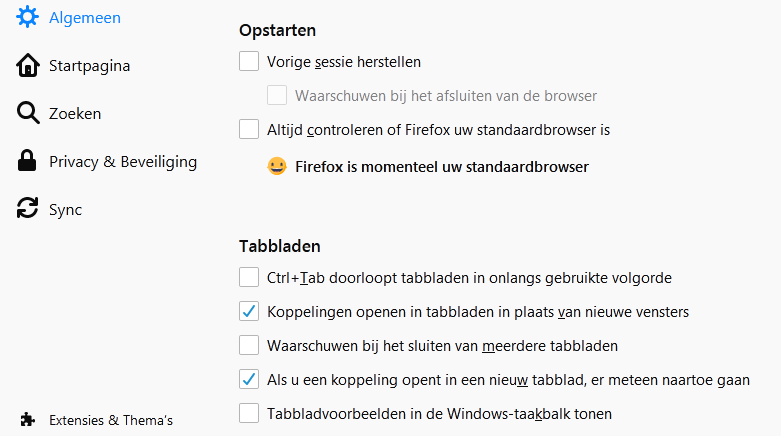Uncheck Koppelingen openen in tabbladen
Image resolution: width=781 pixels, height=436 pixels.
point(249,312)
